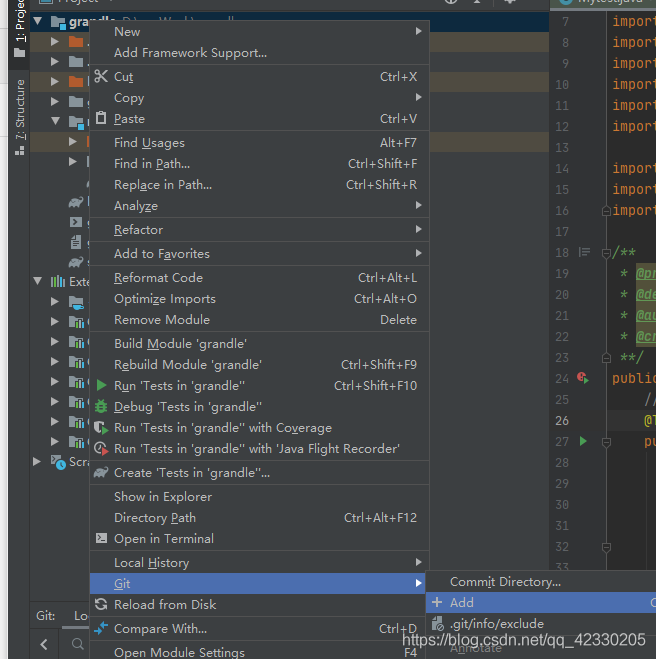Click the External Libraries bars icon
The height and width of the screenshot is (659, 656).
point(58,281)
